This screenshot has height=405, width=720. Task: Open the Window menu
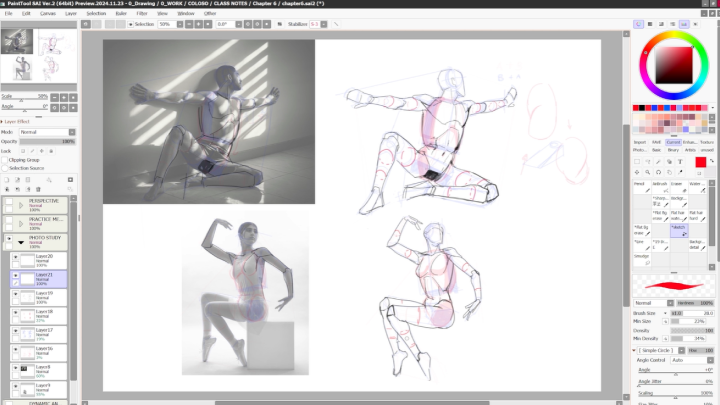(186, 13)
